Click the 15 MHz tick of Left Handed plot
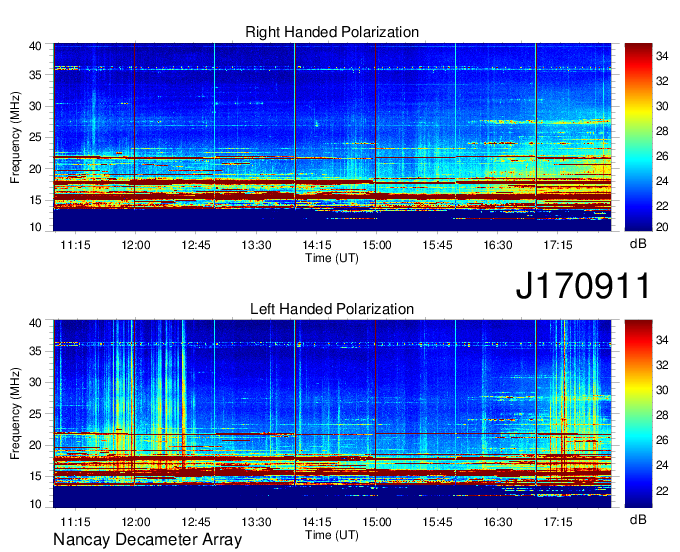This screenshot has height=552, width=680. coord(36,477)
